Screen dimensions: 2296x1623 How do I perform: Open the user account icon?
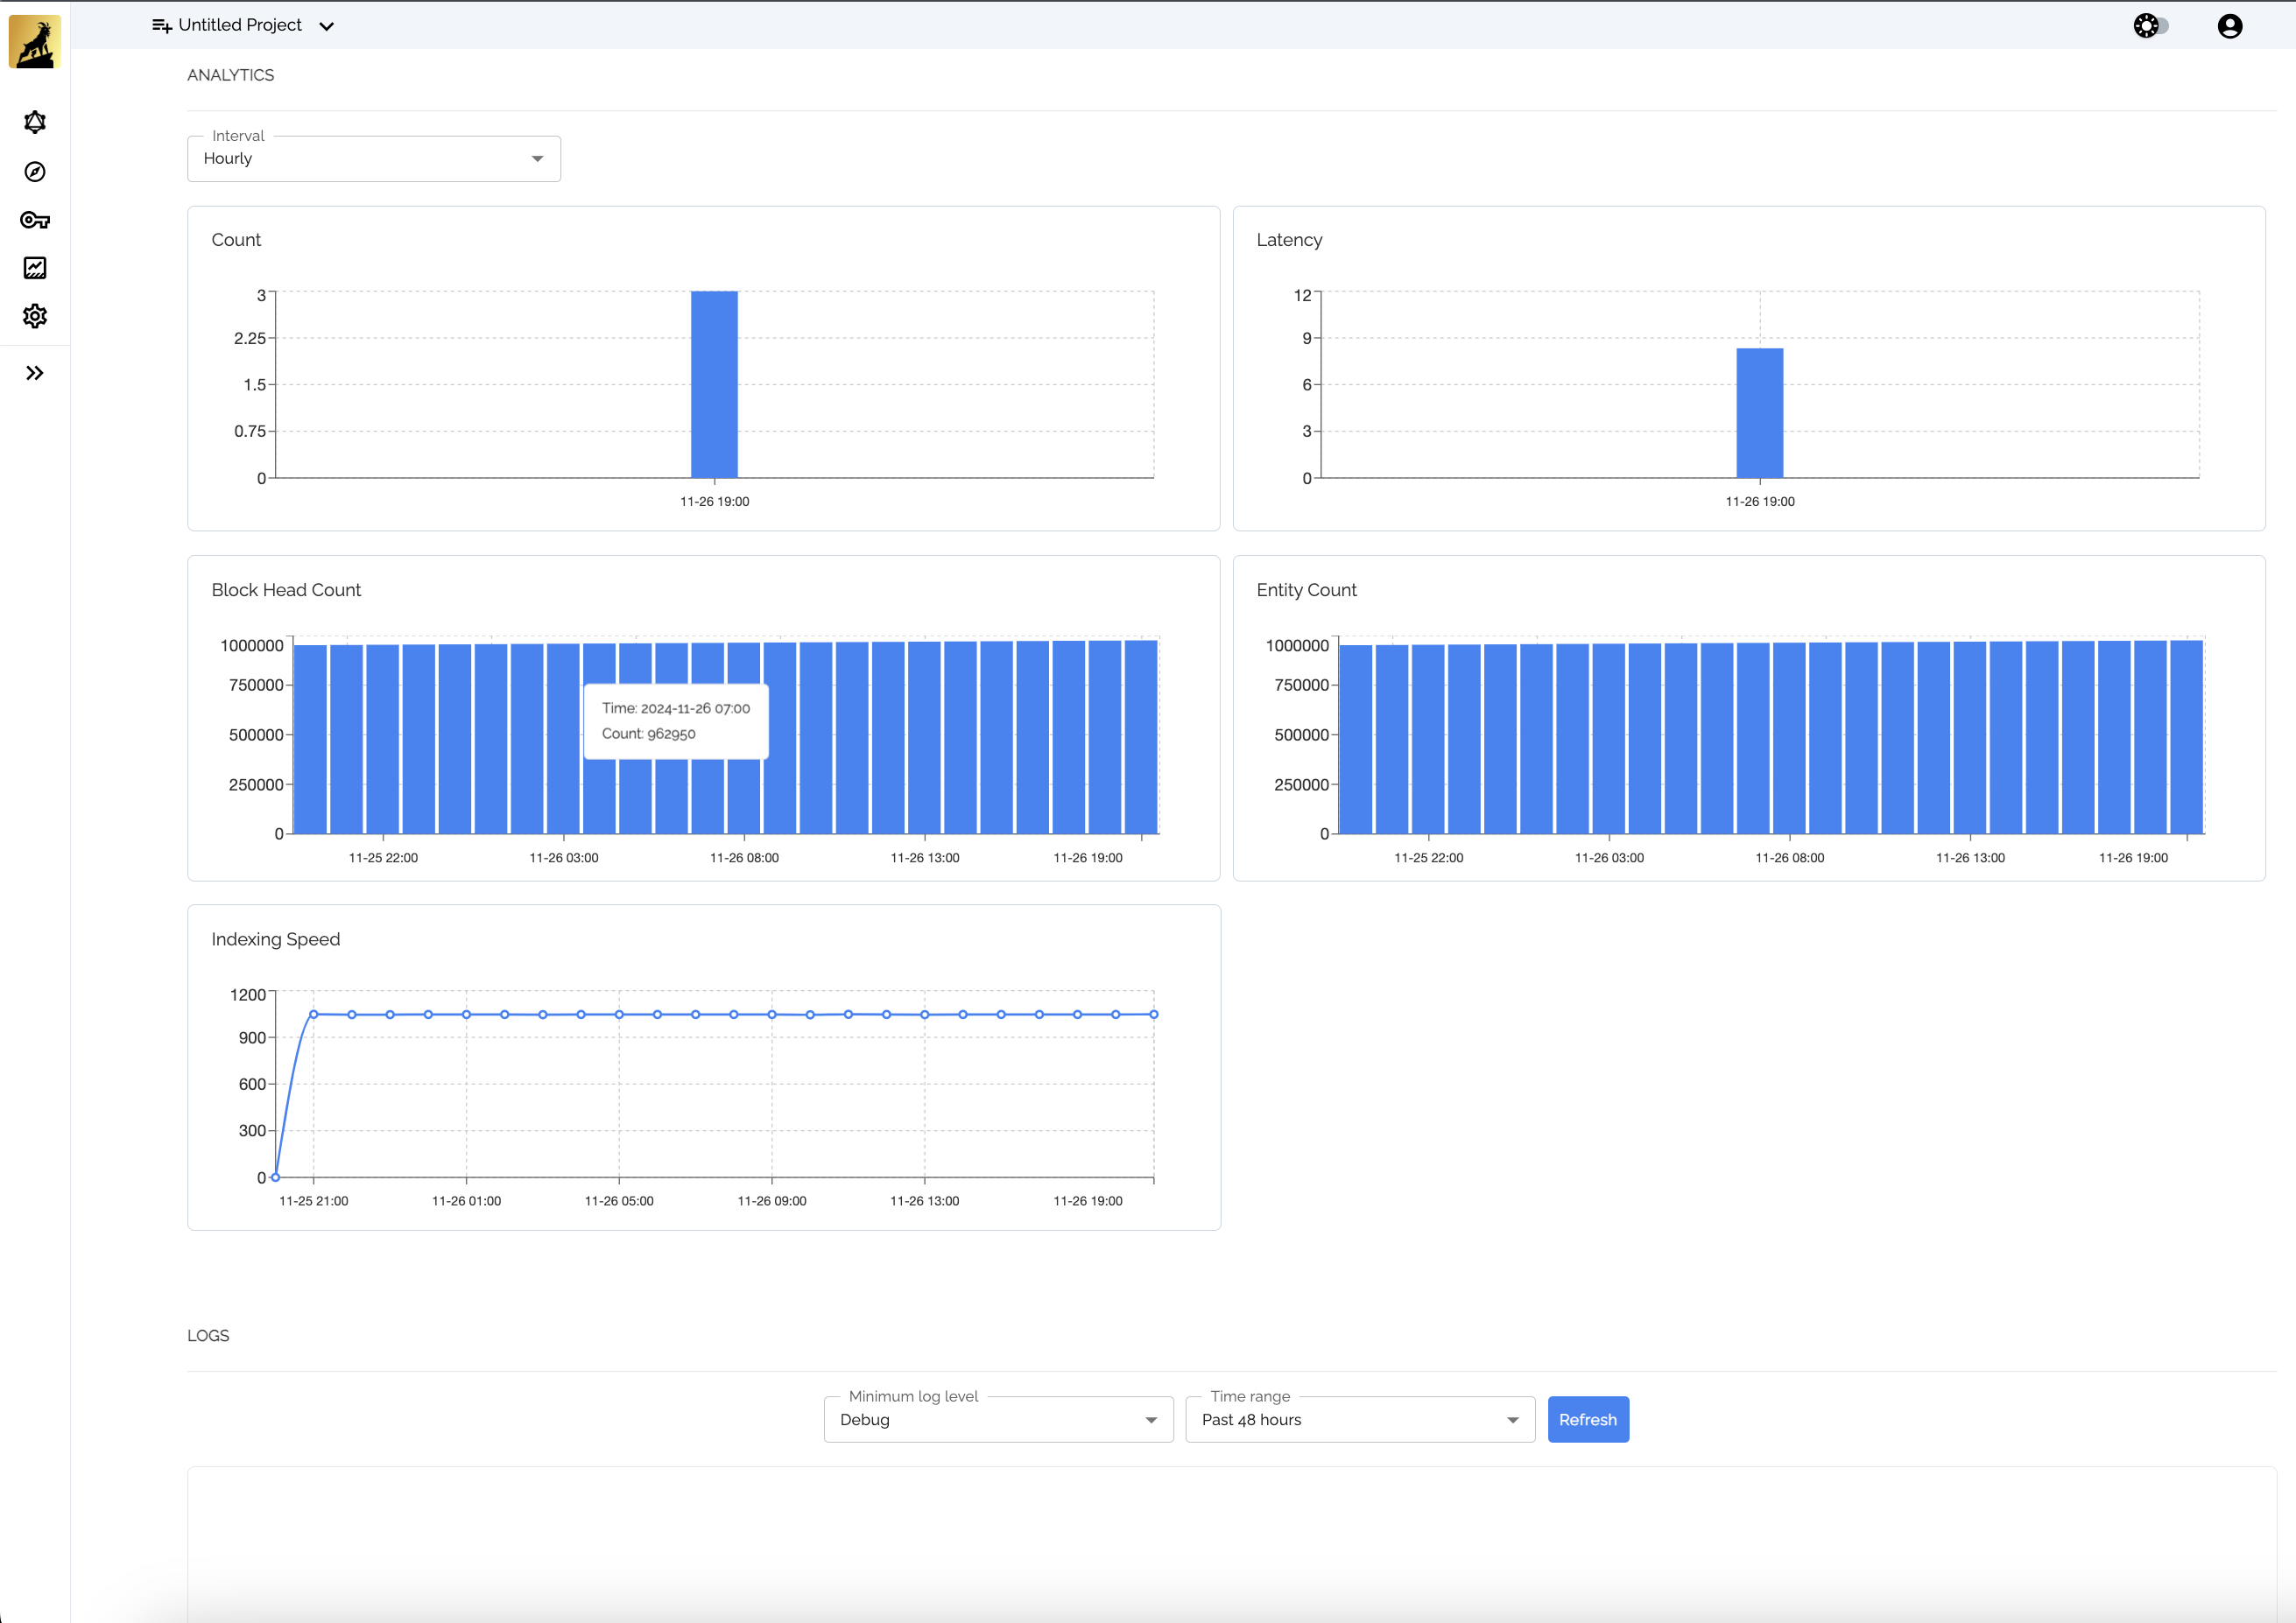(2230, 26)
